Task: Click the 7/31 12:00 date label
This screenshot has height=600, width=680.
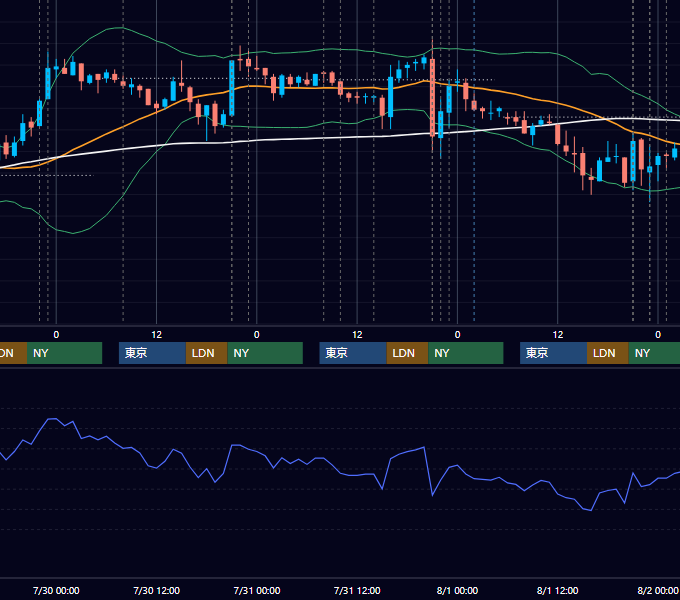Action: 357,590
